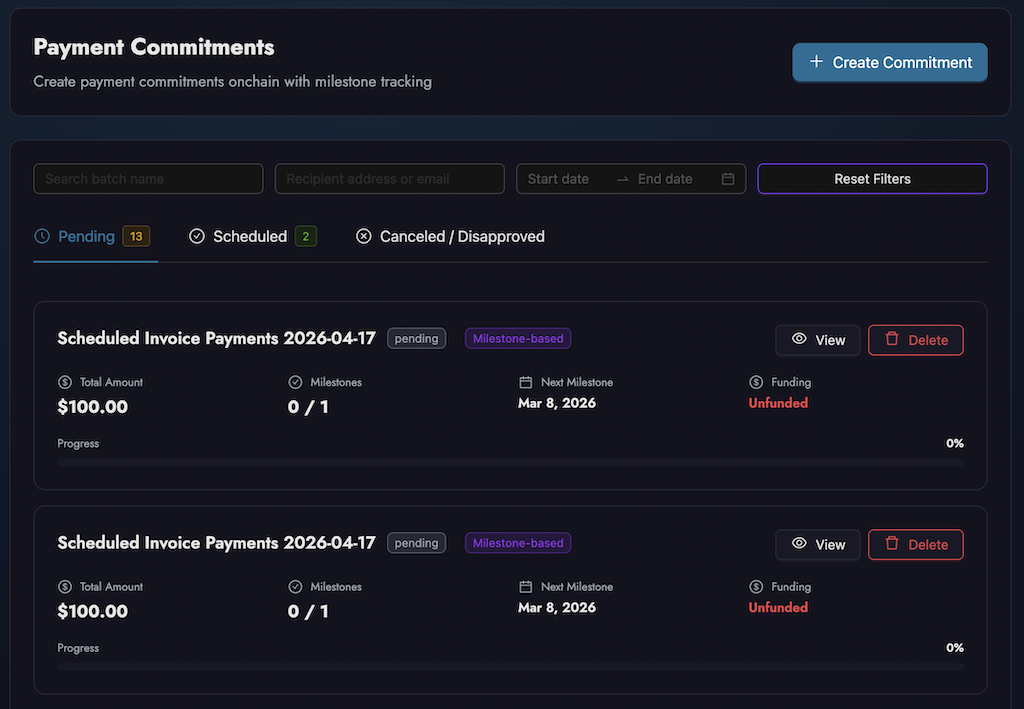This screenshot has height=709, width=1024.
Task: Delete the second Scheduled Invoice Payments commitment
Action: tap(916, 544)
